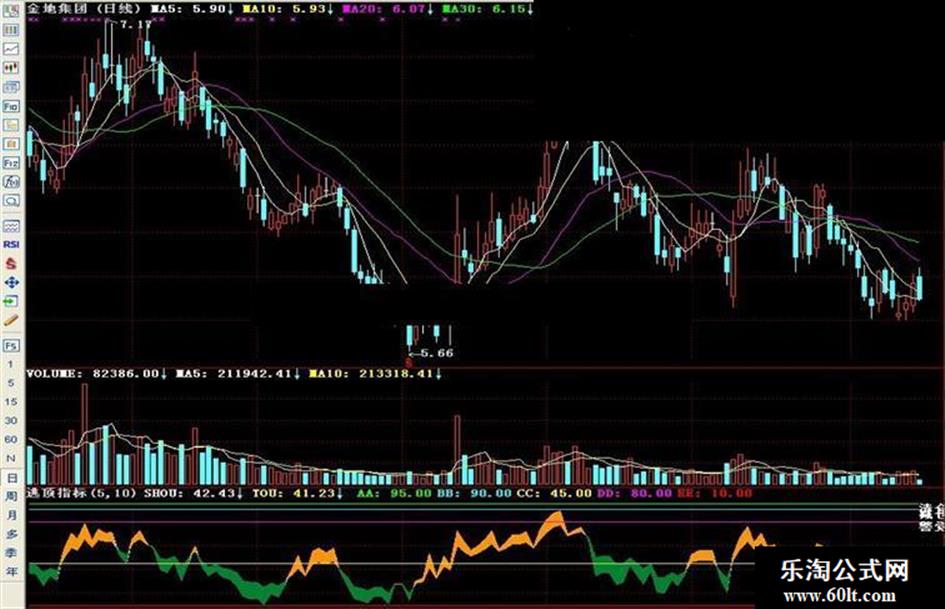The image size is (945, 609).
Task: Select the pencil drawing tool icon
Action: coord(11,320)
